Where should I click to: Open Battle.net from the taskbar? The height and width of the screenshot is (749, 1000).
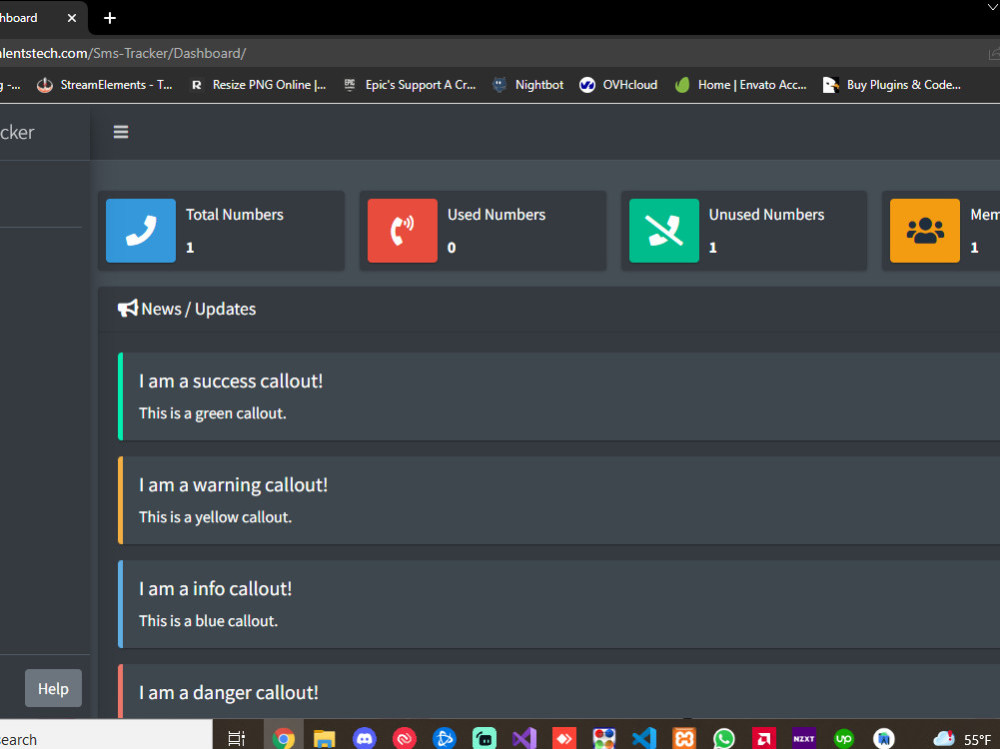[445, 738]
